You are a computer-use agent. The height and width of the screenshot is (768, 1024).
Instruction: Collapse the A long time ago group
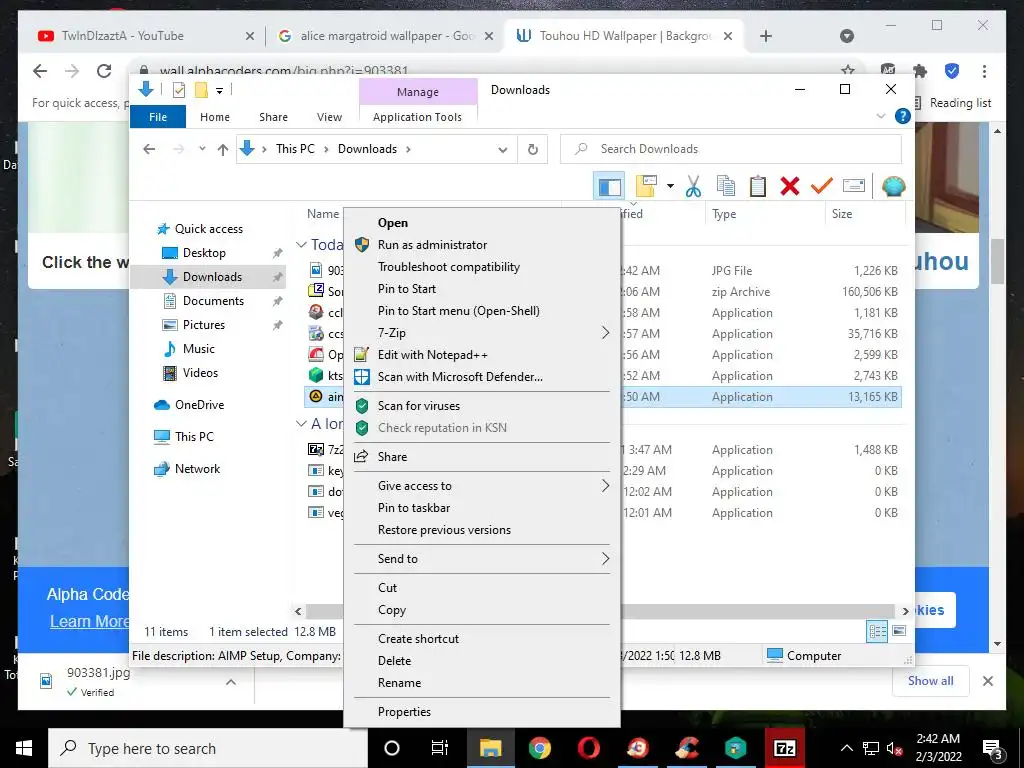coord(301,424)
